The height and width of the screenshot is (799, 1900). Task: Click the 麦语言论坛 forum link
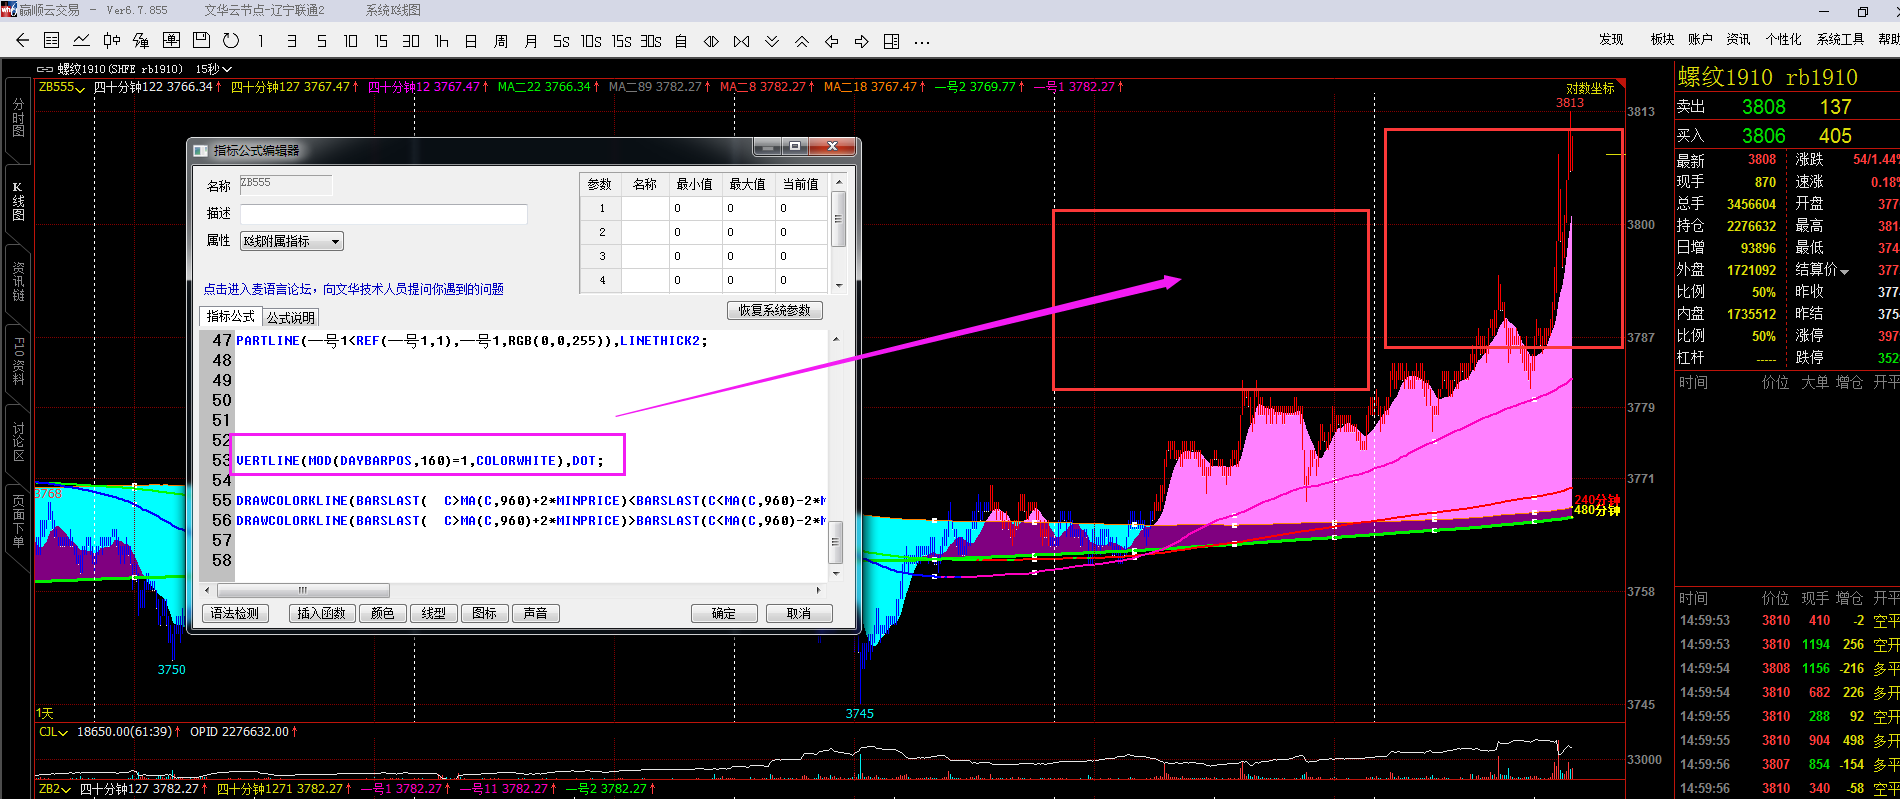(353, 289)
